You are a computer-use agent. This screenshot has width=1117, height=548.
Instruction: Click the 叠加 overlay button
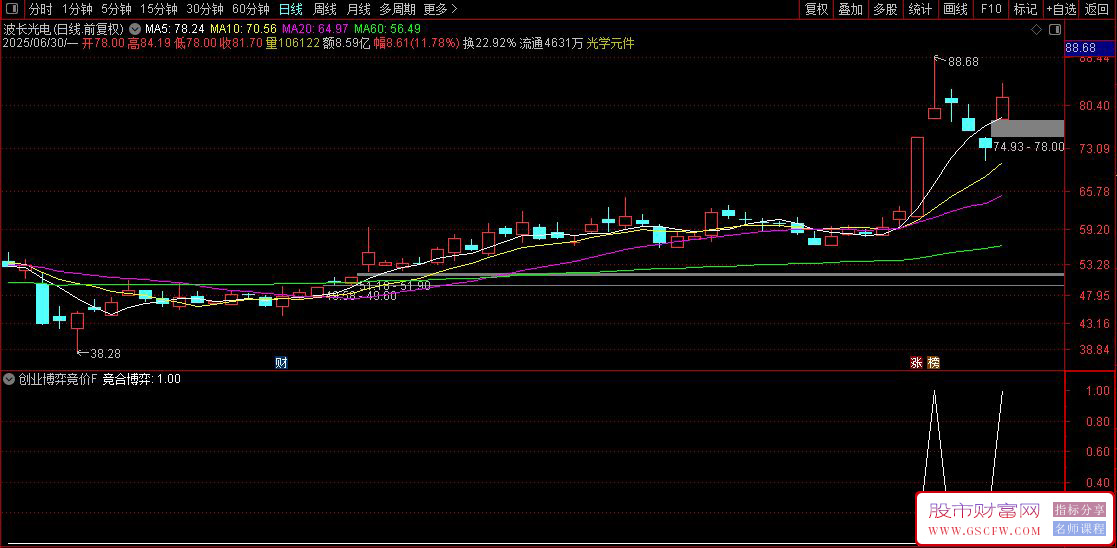pyautogui.click(x=851, y=9)
